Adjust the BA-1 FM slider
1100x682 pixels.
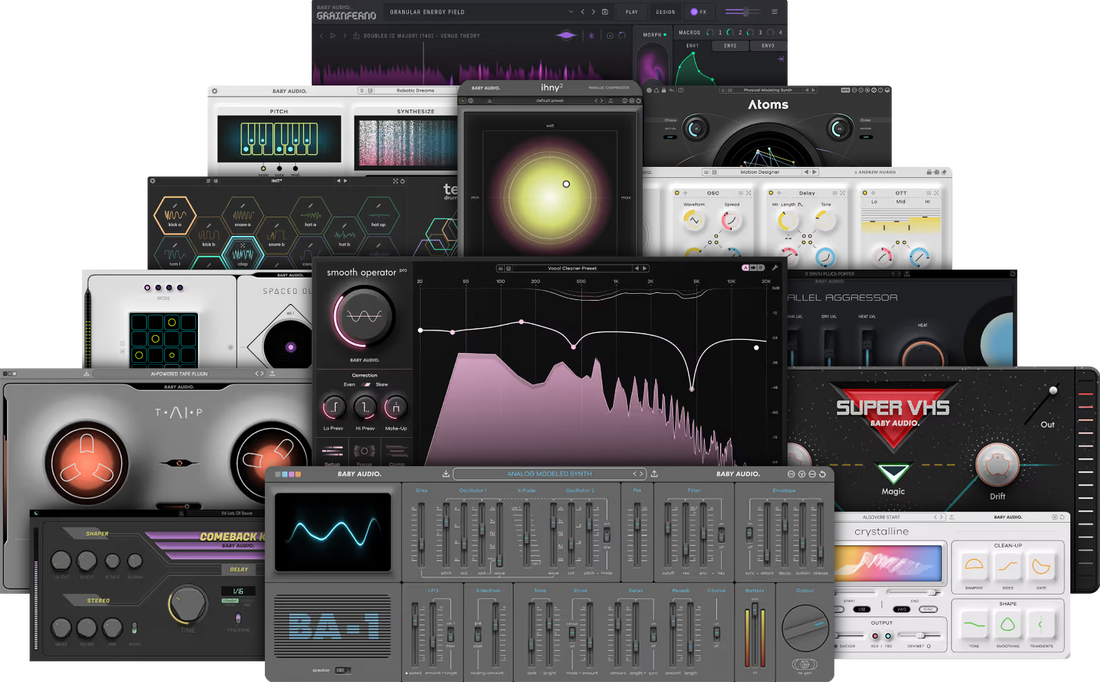point(637,533)
